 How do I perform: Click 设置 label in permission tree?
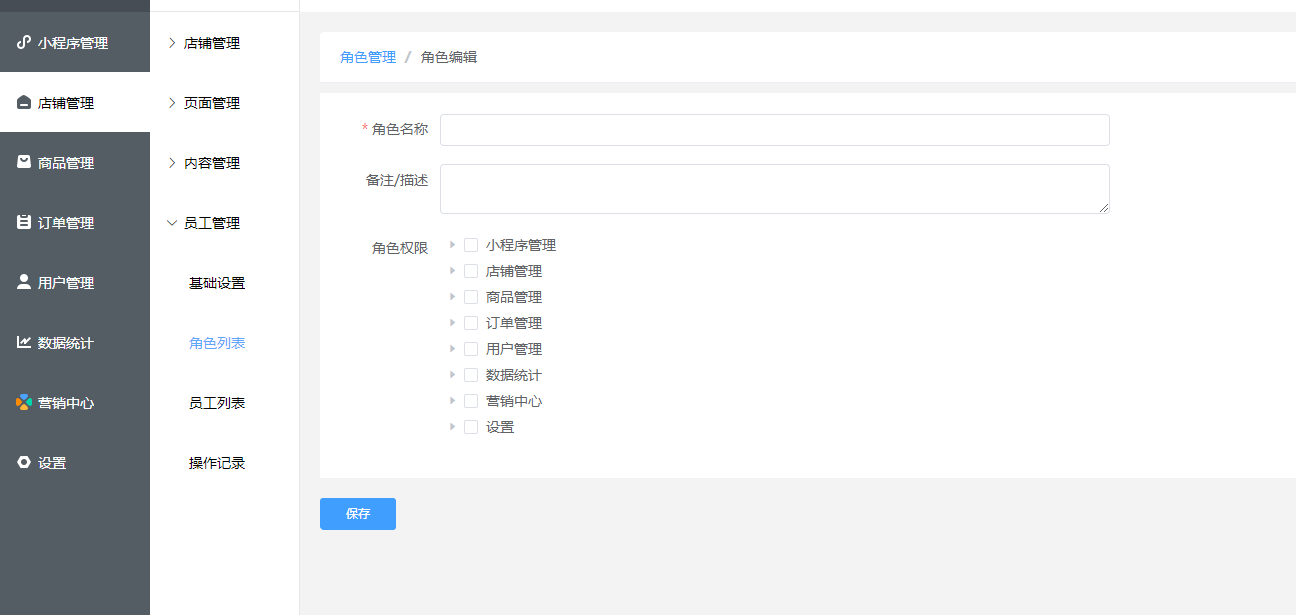[x=500, y=427]
